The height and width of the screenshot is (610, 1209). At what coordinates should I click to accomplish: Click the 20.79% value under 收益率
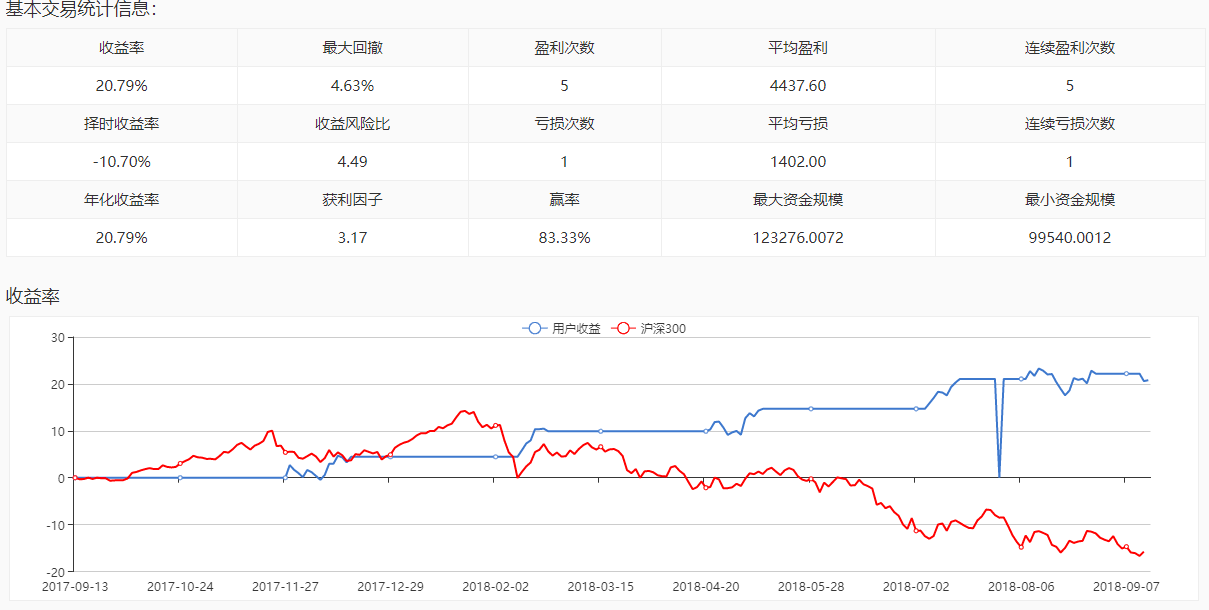click(121, 86)
